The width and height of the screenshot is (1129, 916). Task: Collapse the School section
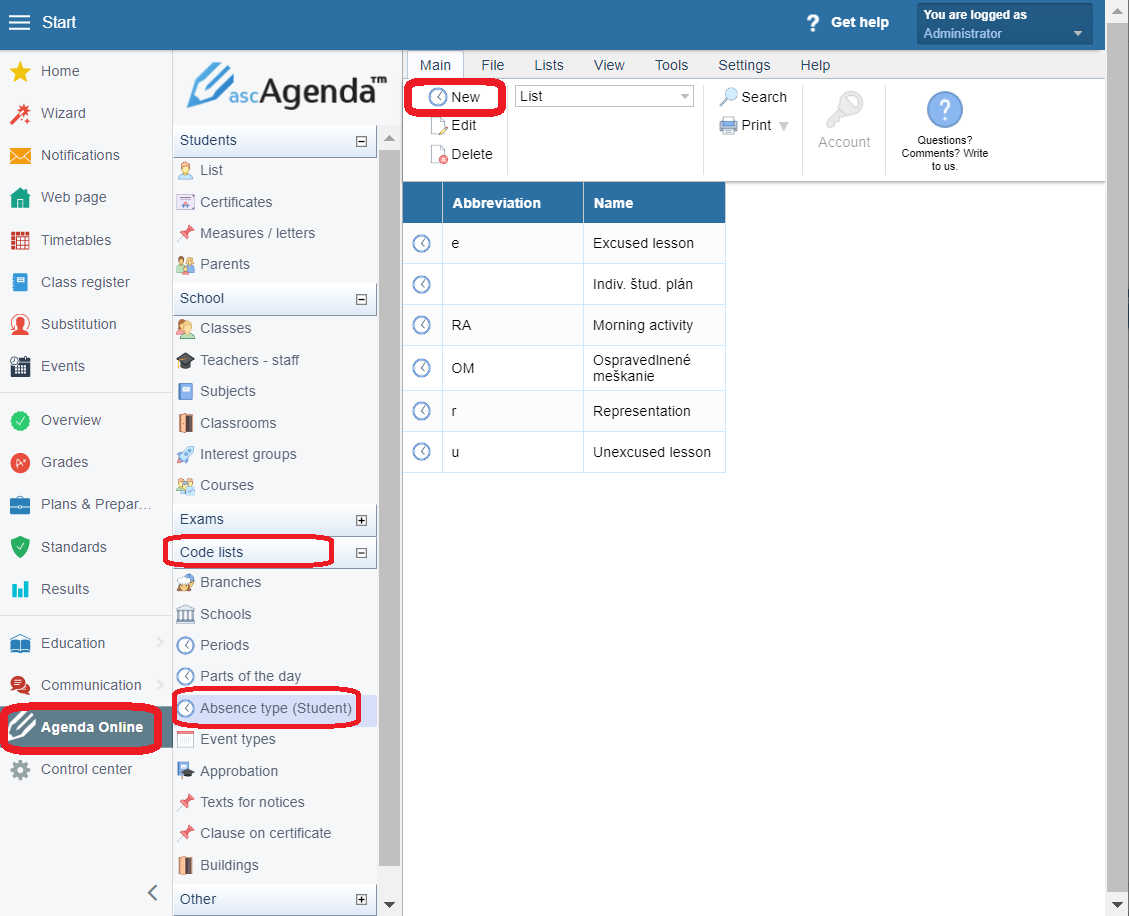coord(361,299)
